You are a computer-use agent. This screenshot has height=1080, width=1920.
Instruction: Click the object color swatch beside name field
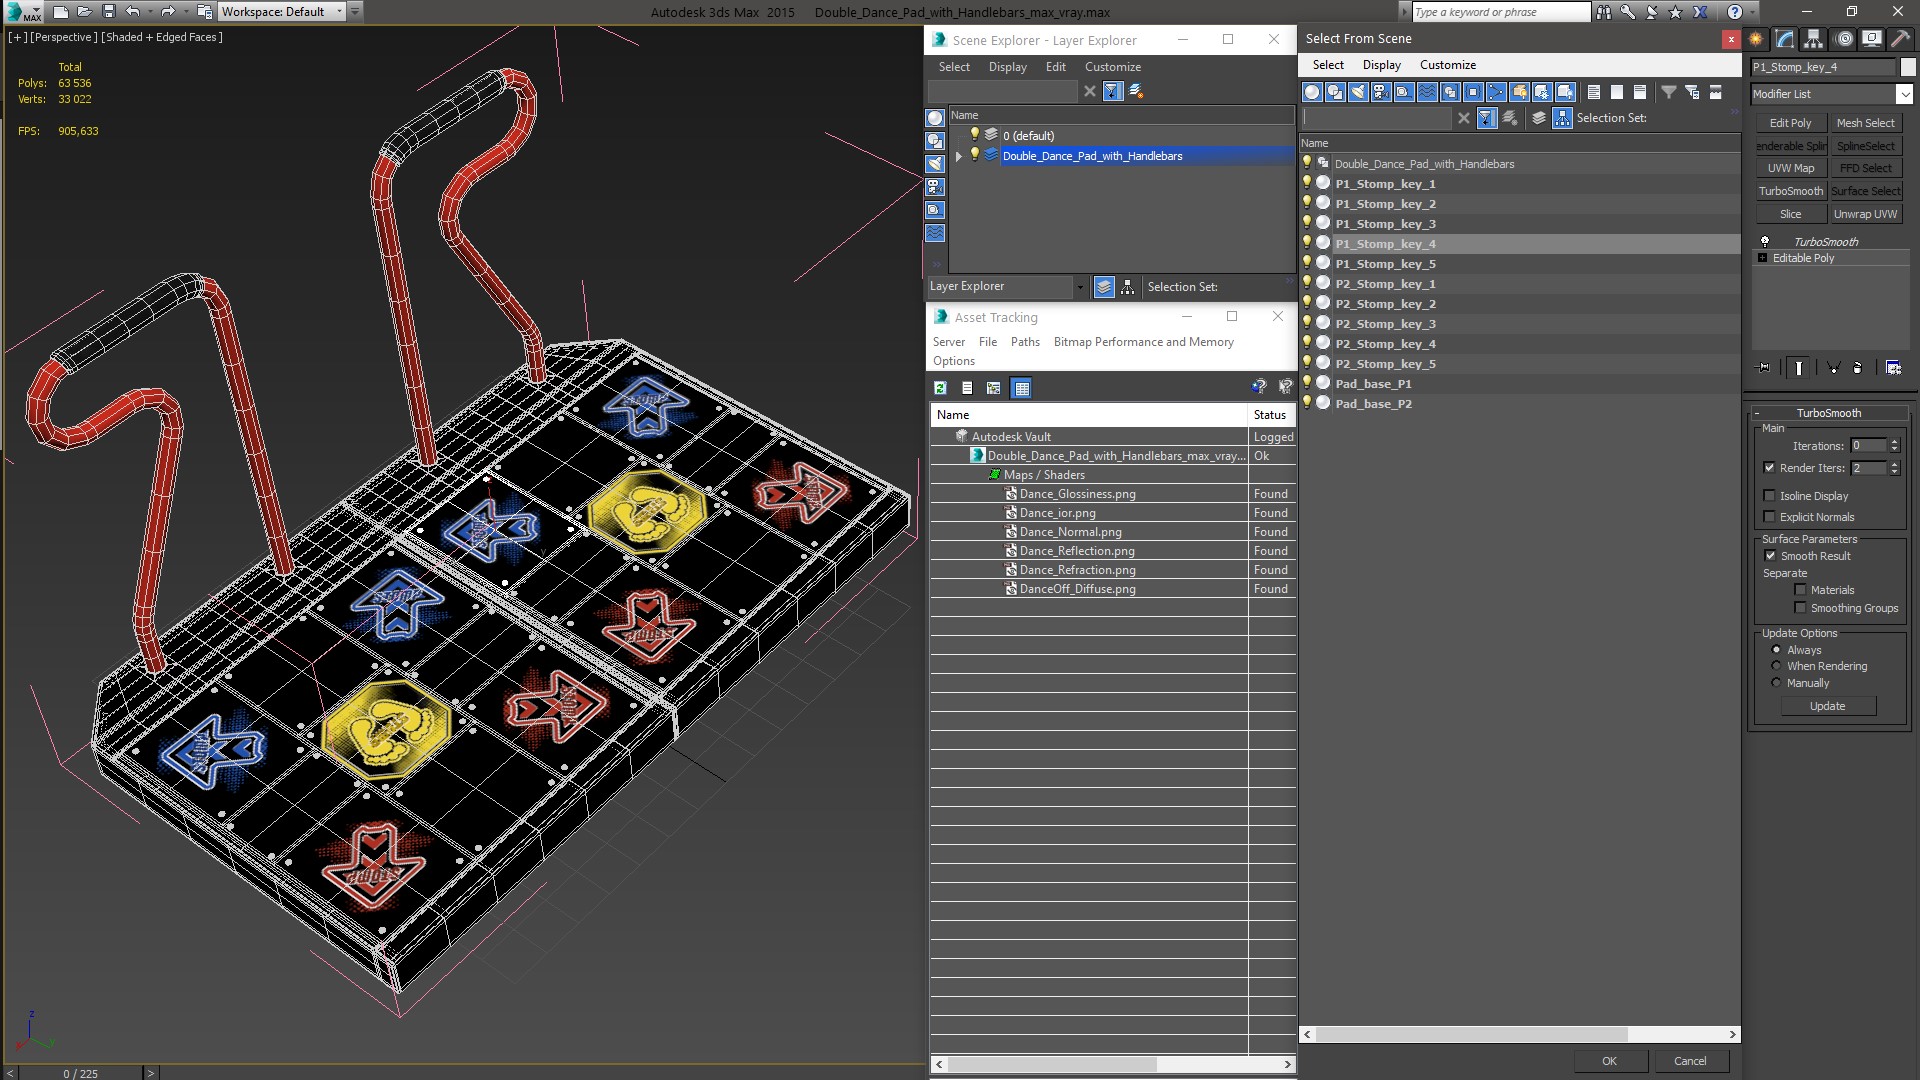coord(1908,67)
